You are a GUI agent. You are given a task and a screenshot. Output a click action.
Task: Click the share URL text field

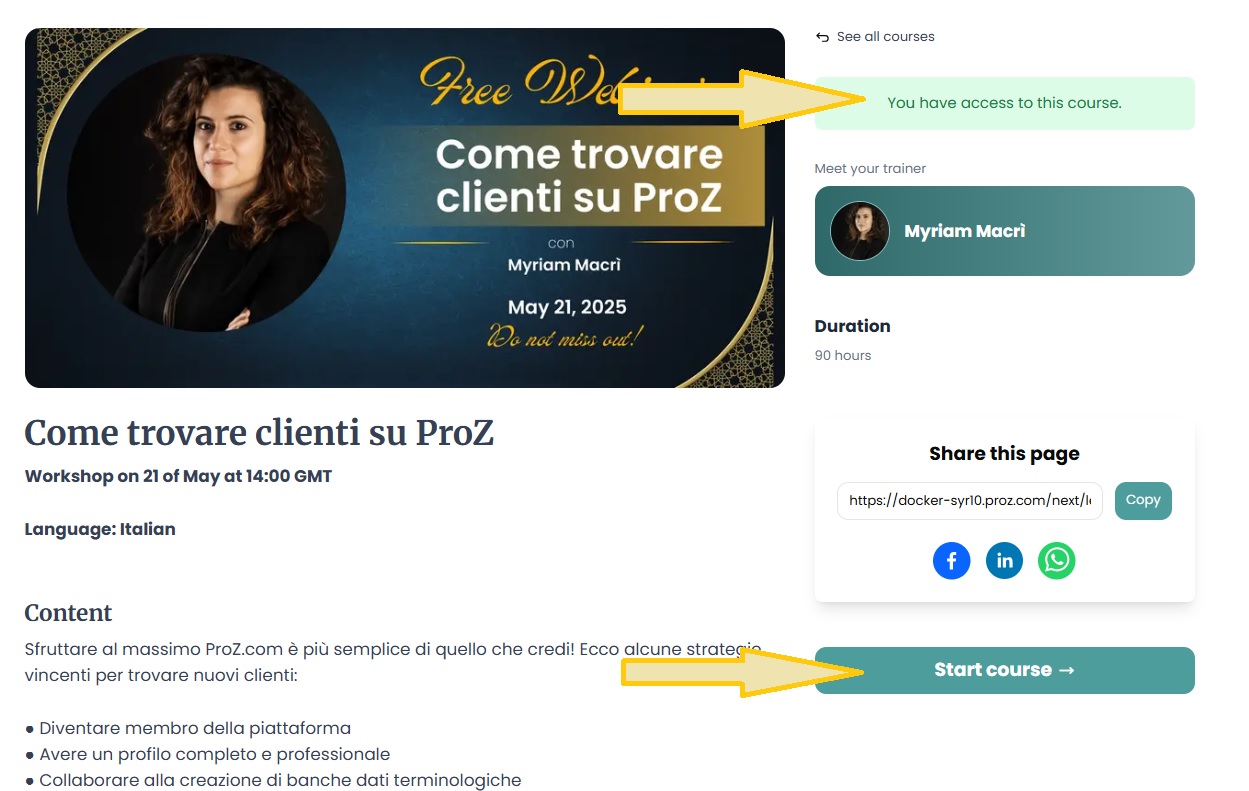tap(970, 501)
